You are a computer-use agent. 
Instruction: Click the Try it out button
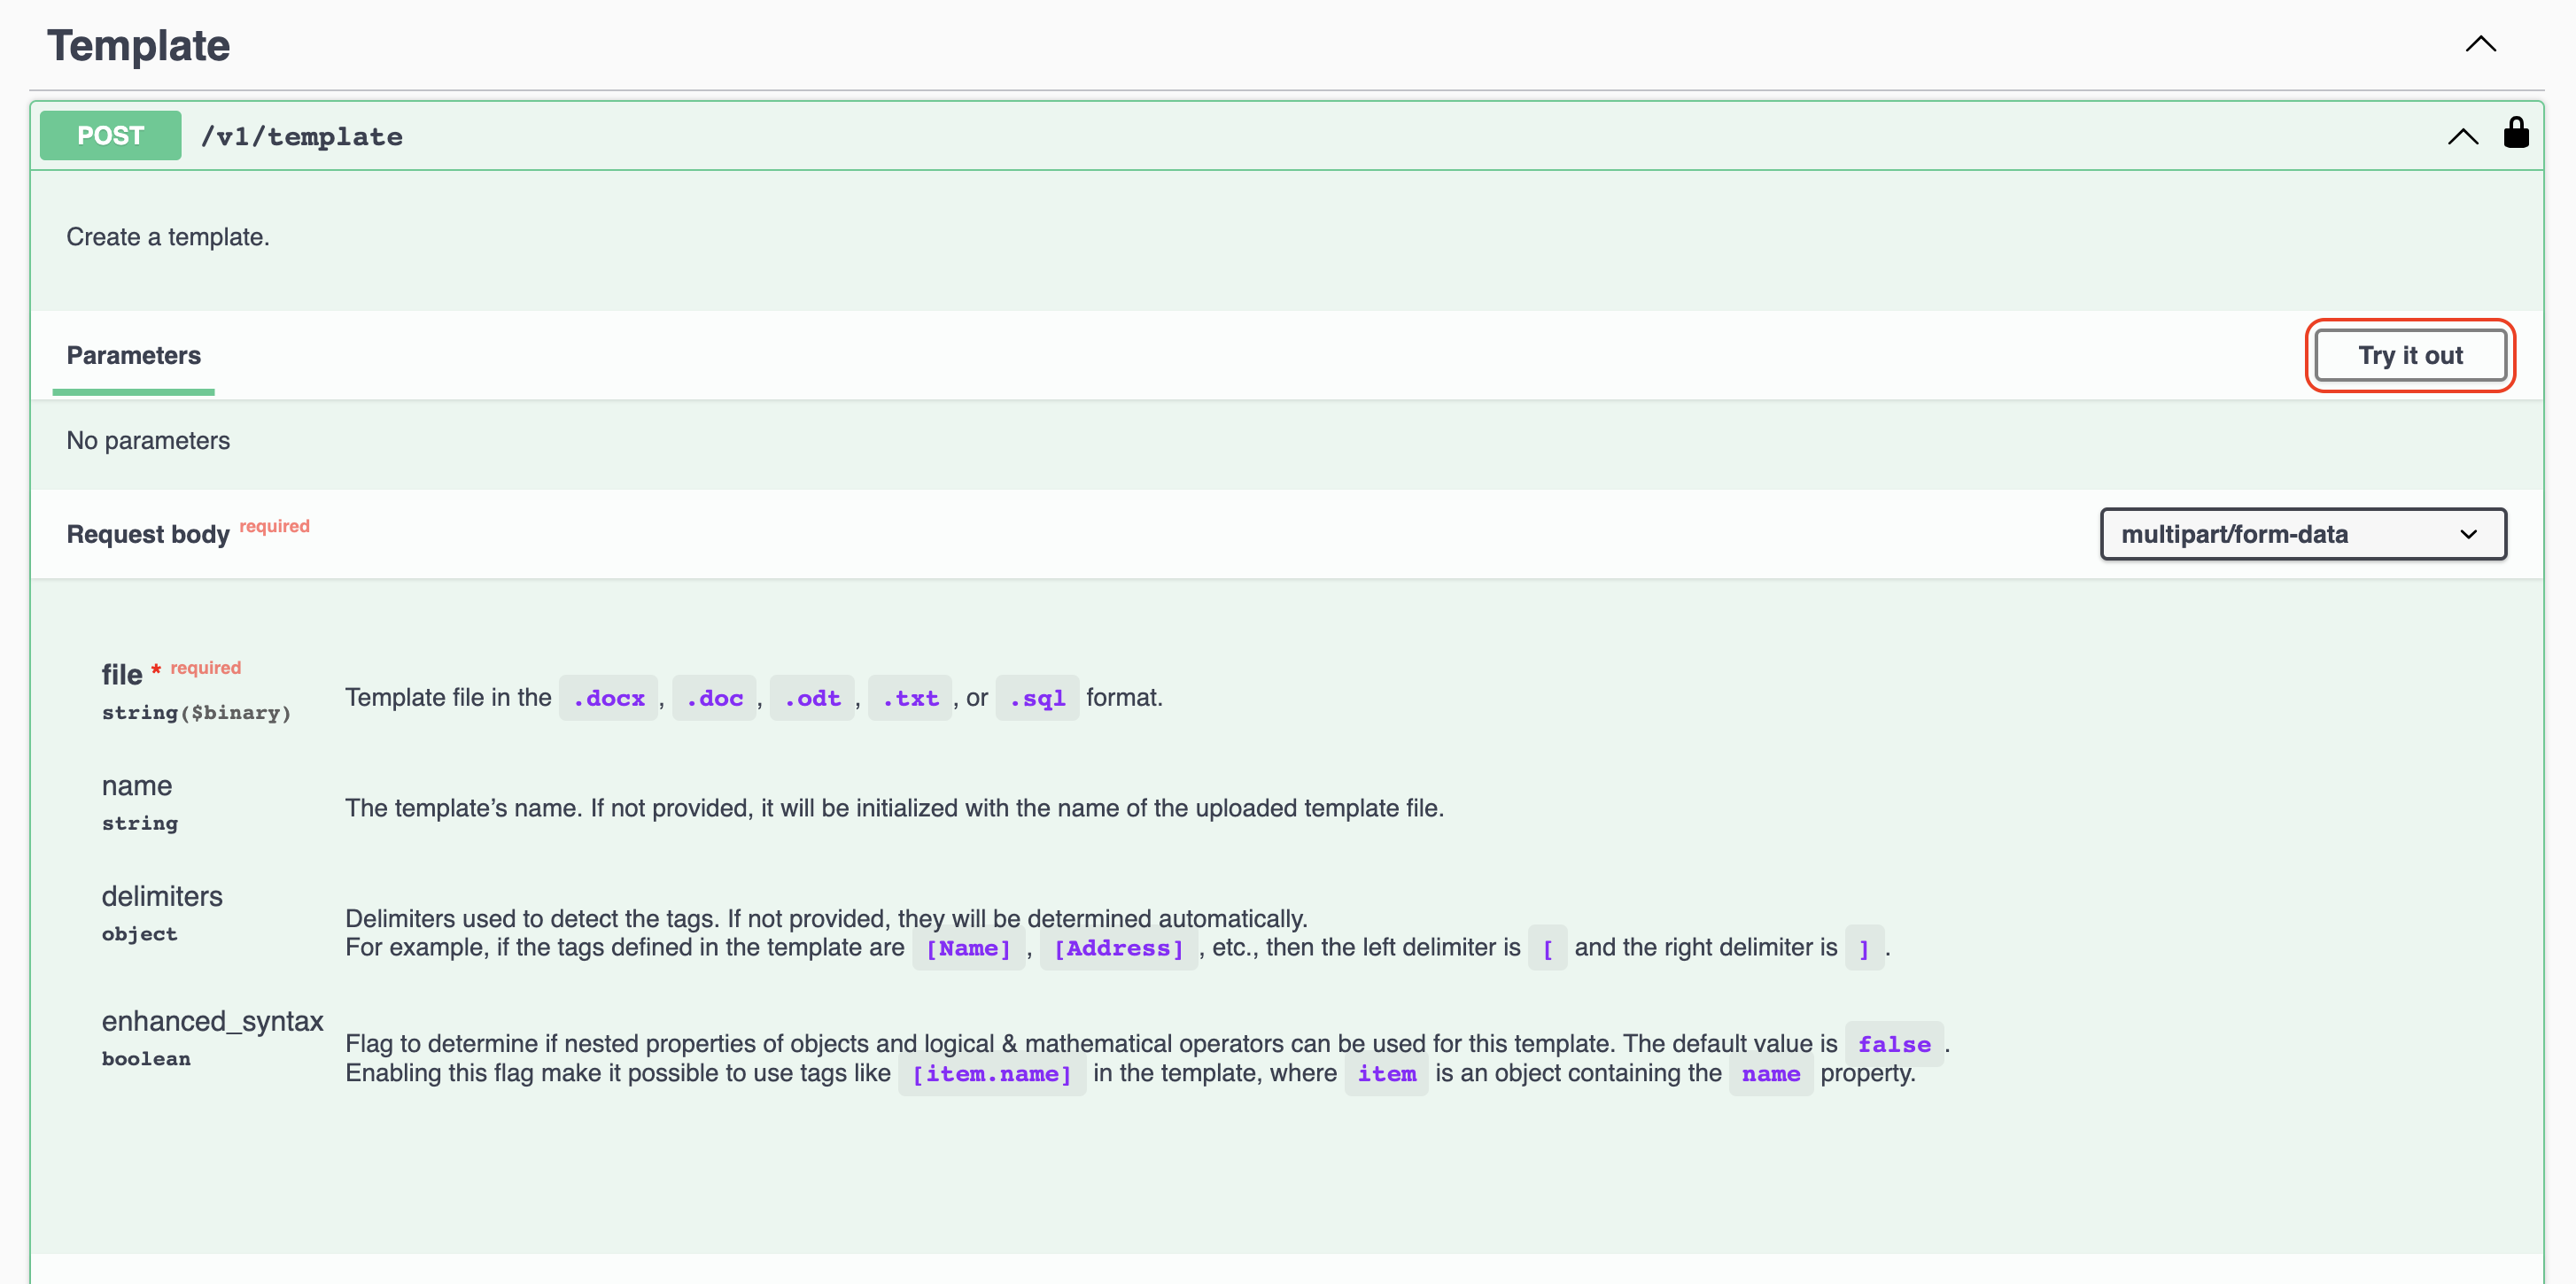[x=2410, y=355]
